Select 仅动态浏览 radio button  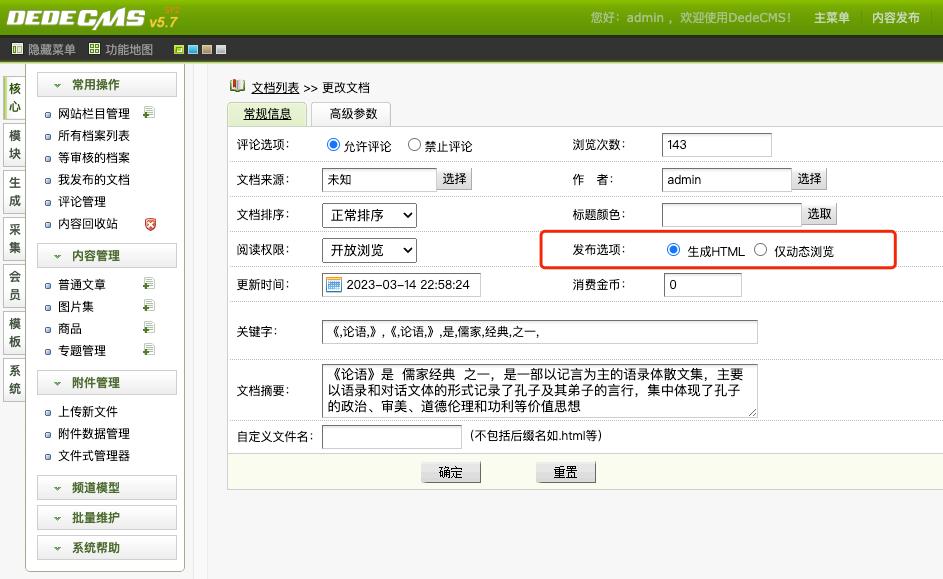point(760,250)
